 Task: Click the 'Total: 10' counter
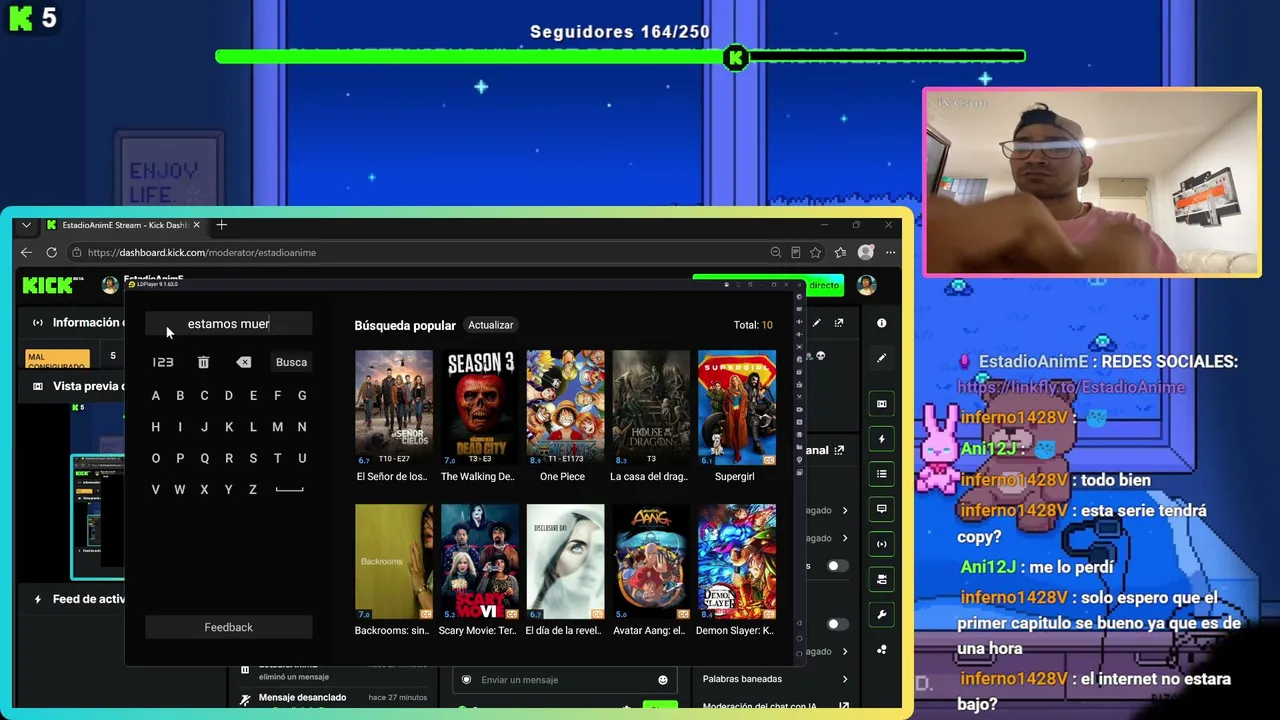[753, 325]
